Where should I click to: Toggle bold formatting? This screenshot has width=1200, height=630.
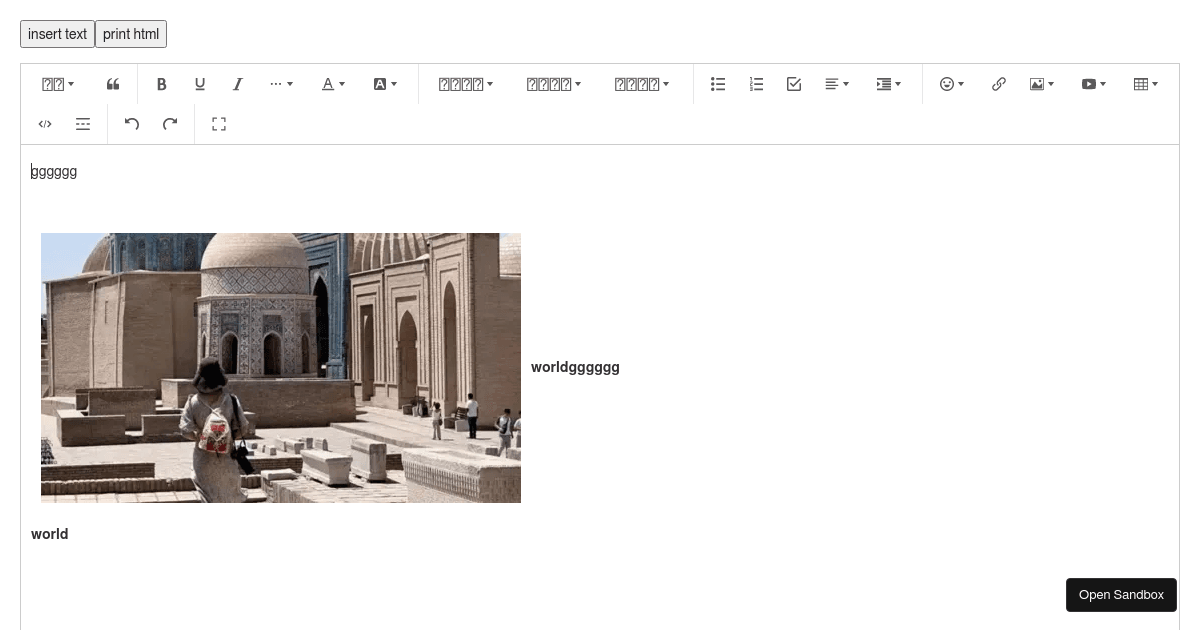[162, 84]
